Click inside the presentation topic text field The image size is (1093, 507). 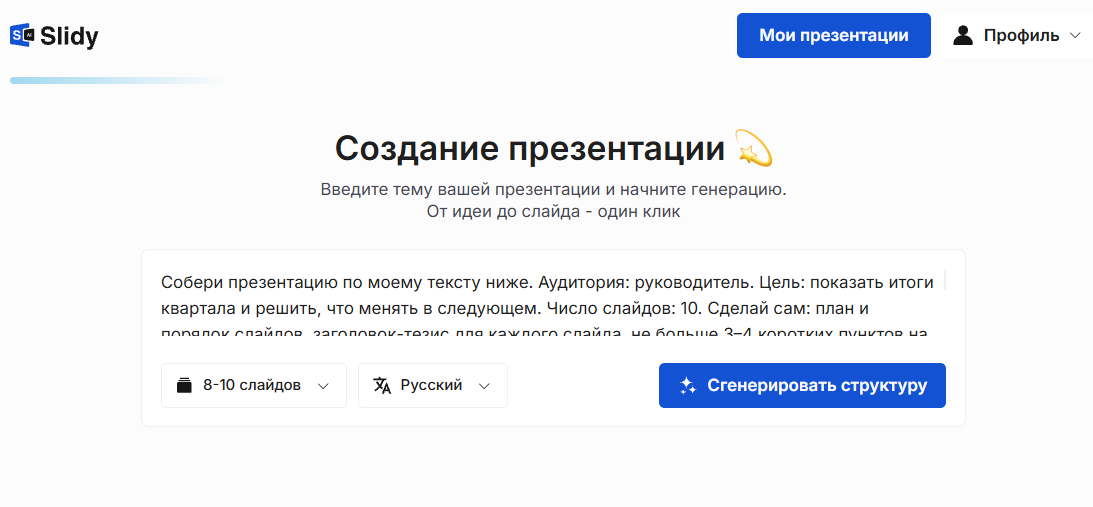(549, 303)
